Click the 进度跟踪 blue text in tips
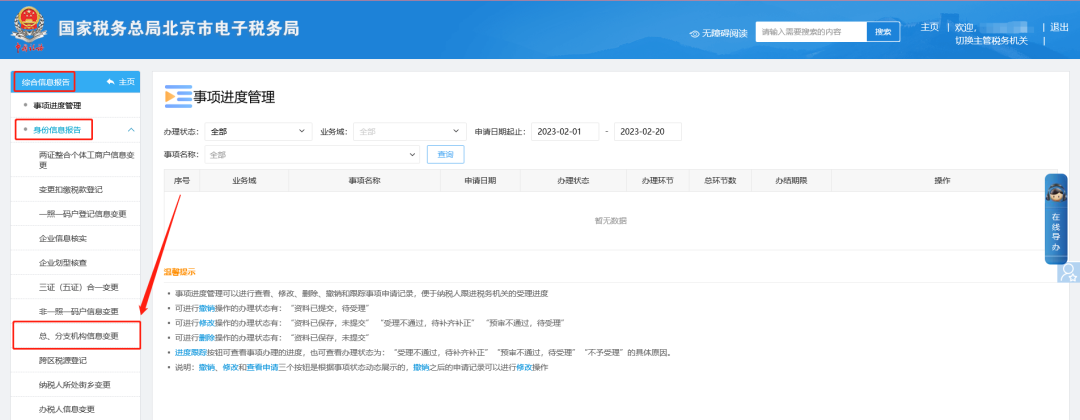This screenshot has width=1080, height=420. coord(190,353)
